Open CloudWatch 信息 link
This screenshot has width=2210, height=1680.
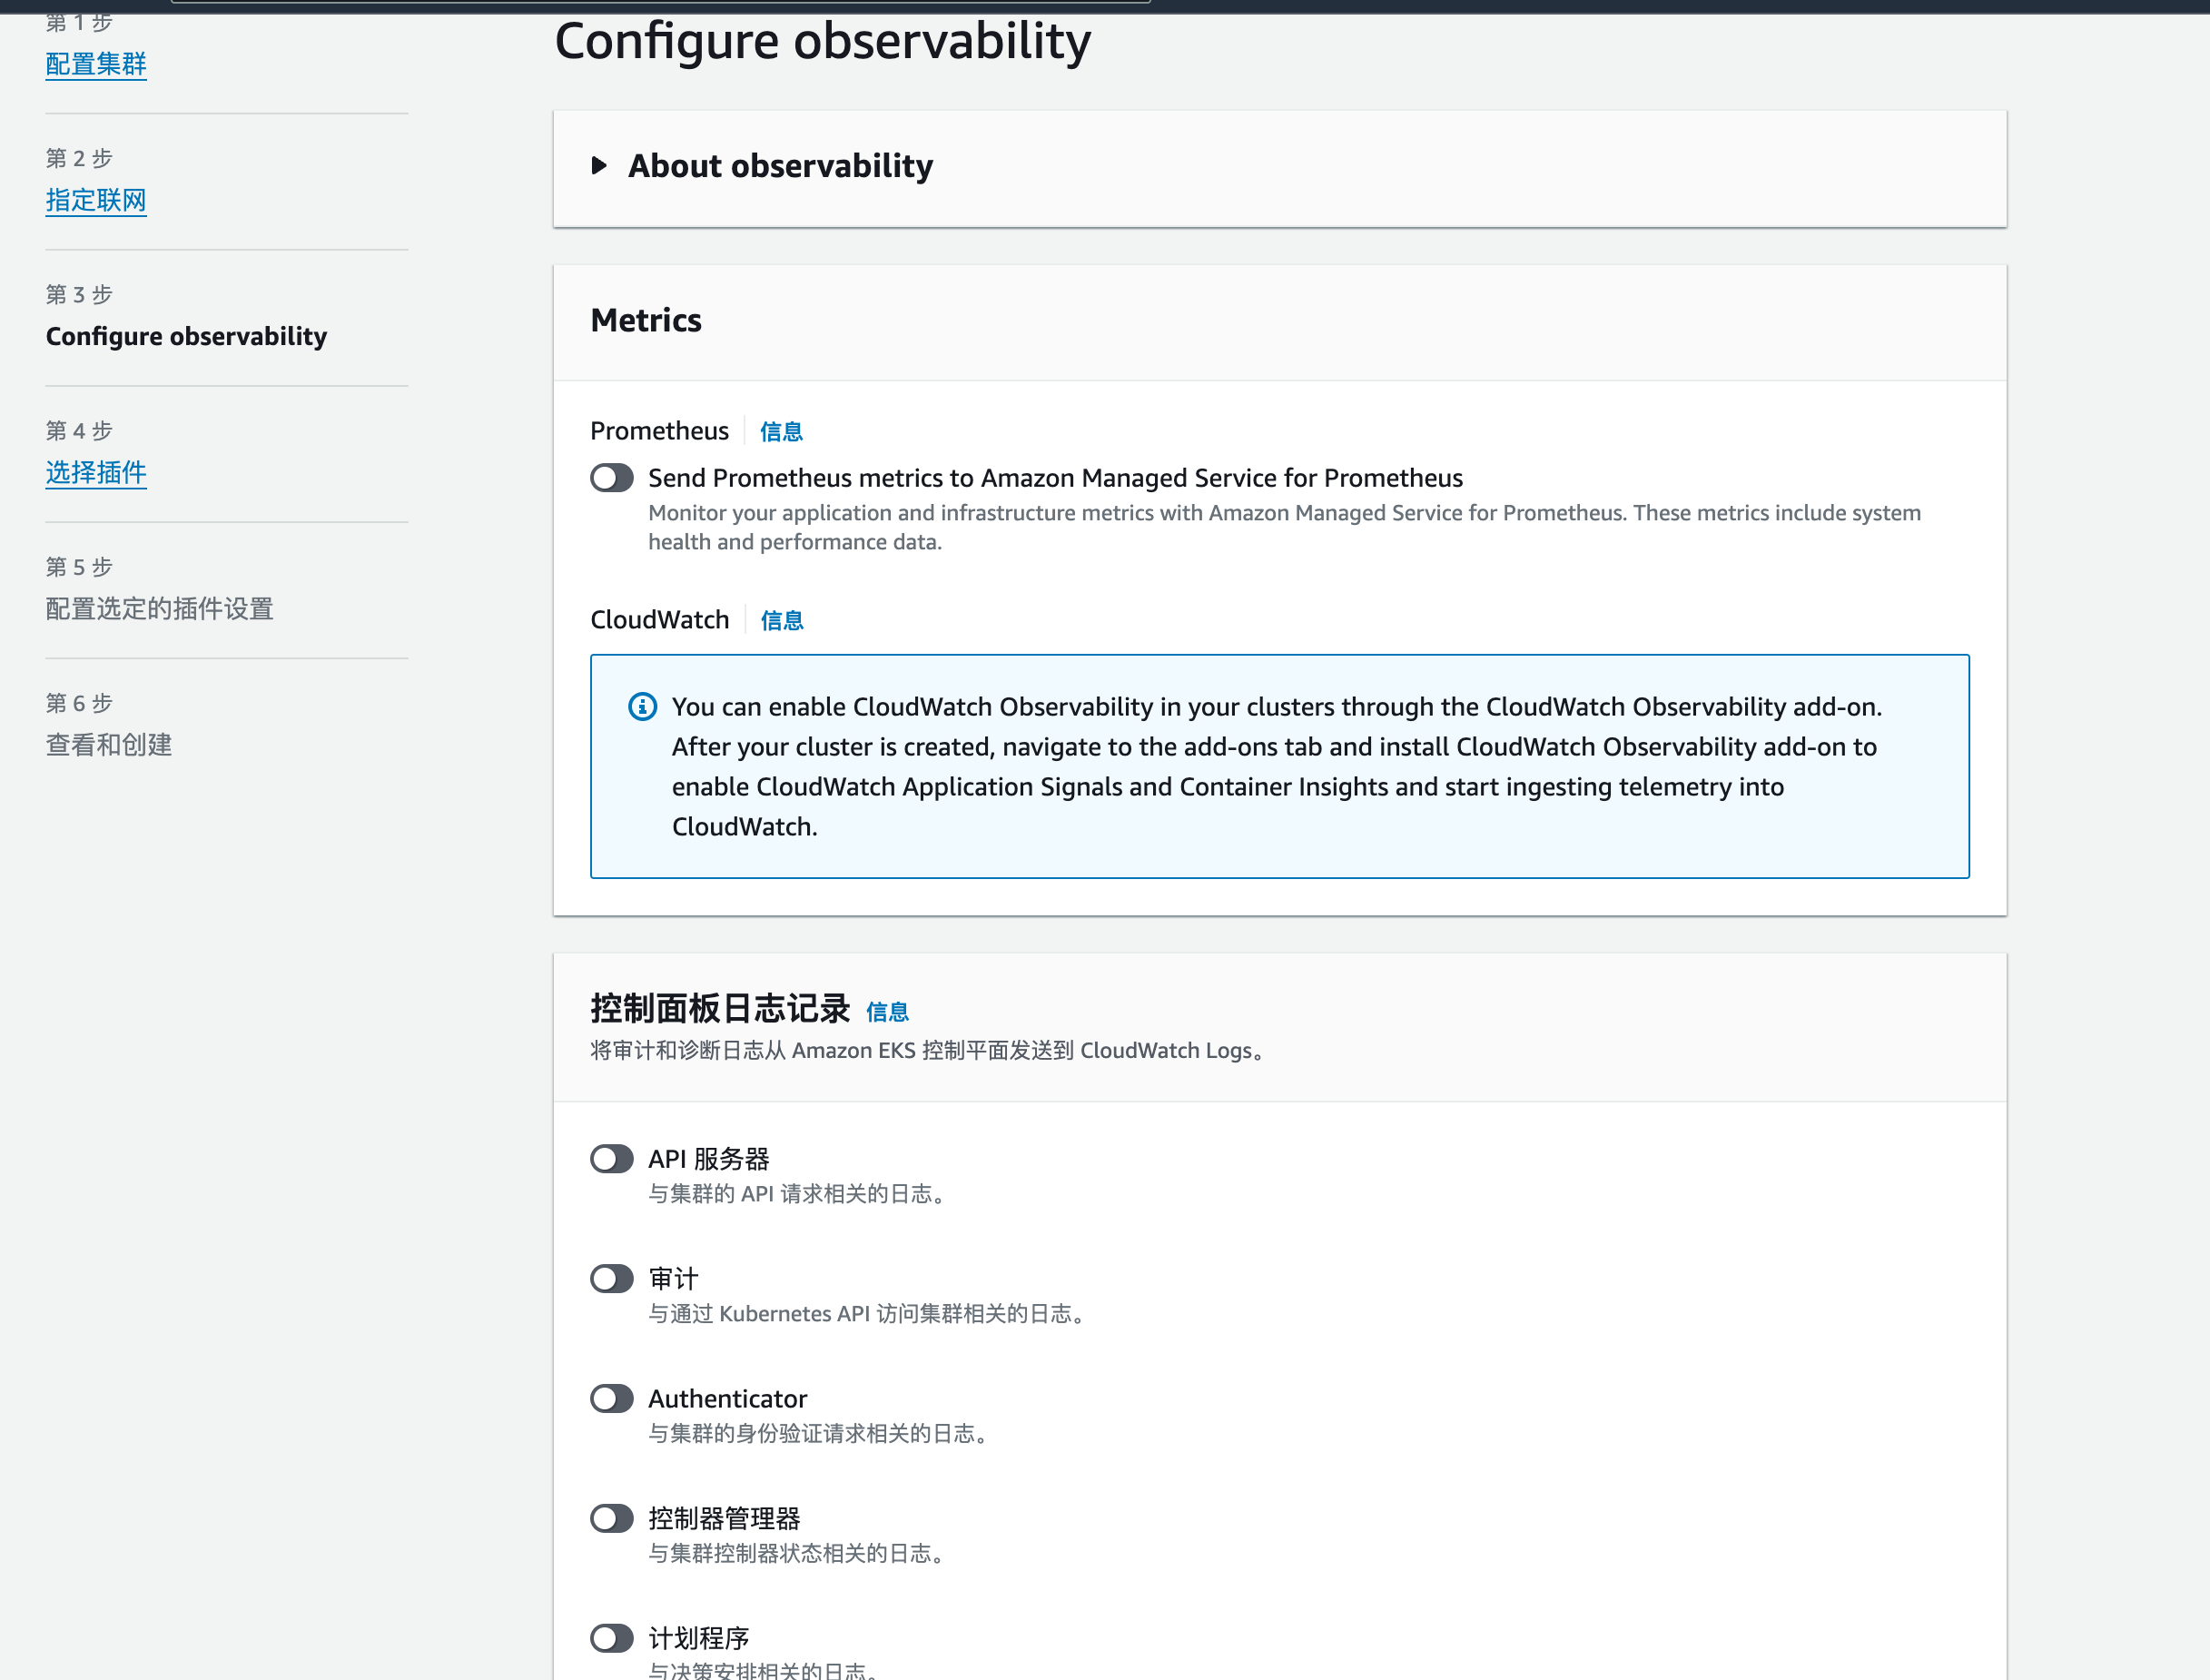(x=782, y=621)
